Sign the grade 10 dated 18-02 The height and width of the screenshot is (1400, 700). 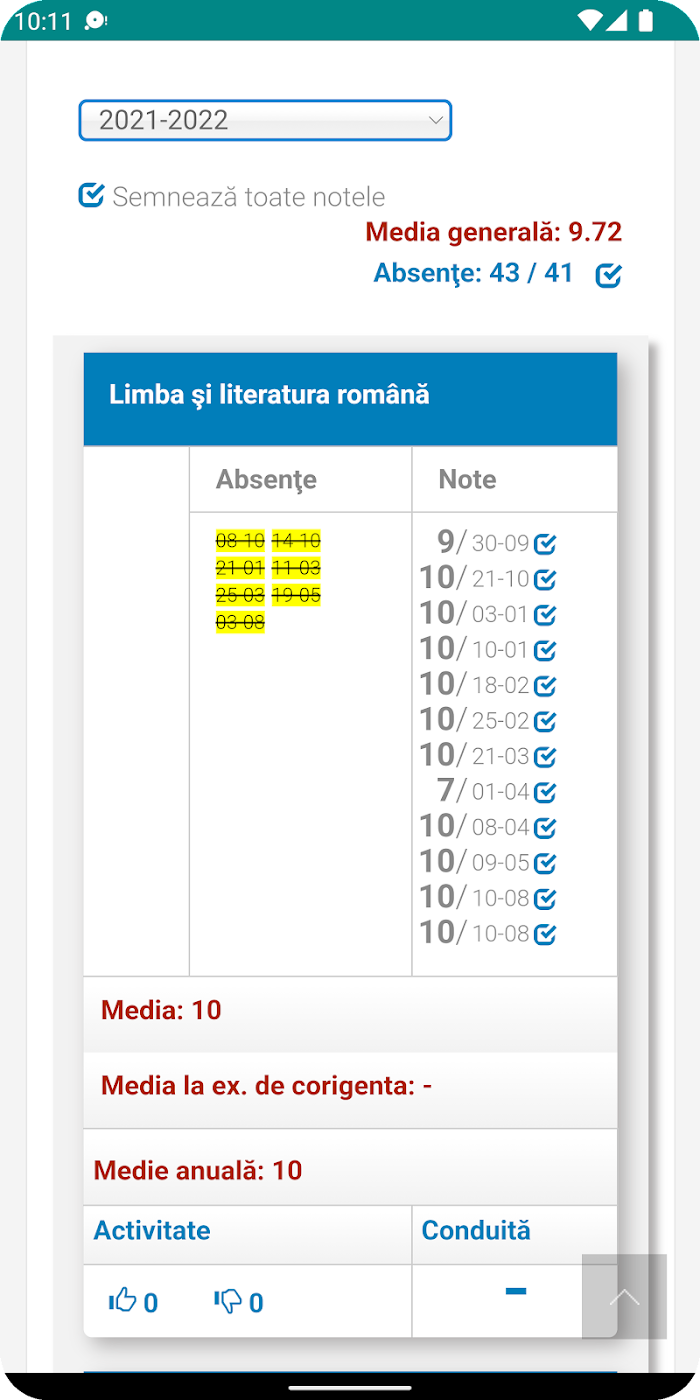click(545, 686)
